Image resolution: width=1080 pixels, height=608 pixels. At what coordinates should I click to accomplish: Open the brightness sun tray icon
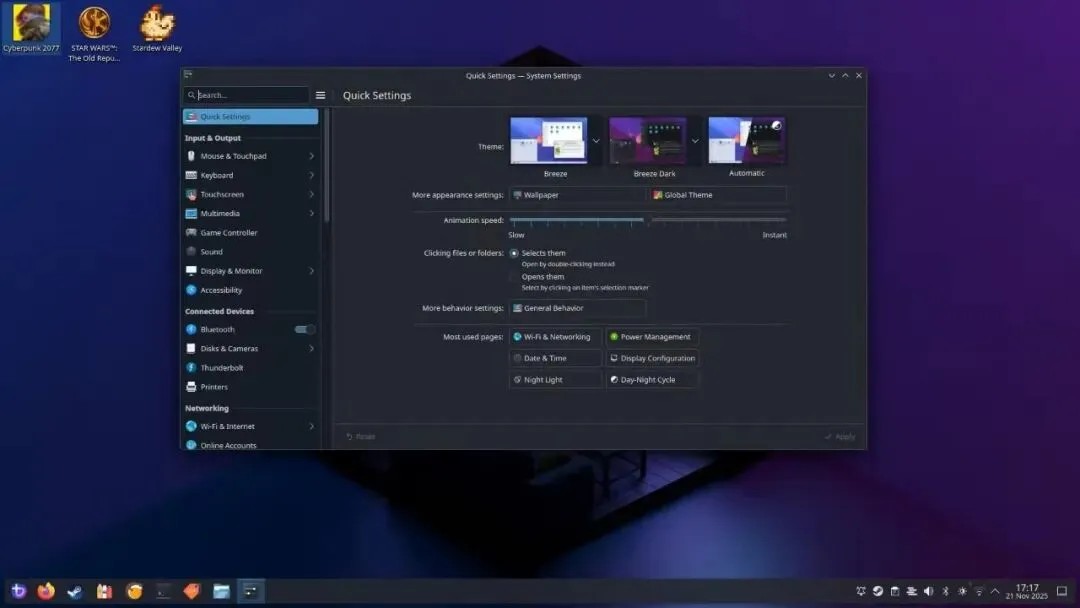pyautogui.click(x=962, y=591)
